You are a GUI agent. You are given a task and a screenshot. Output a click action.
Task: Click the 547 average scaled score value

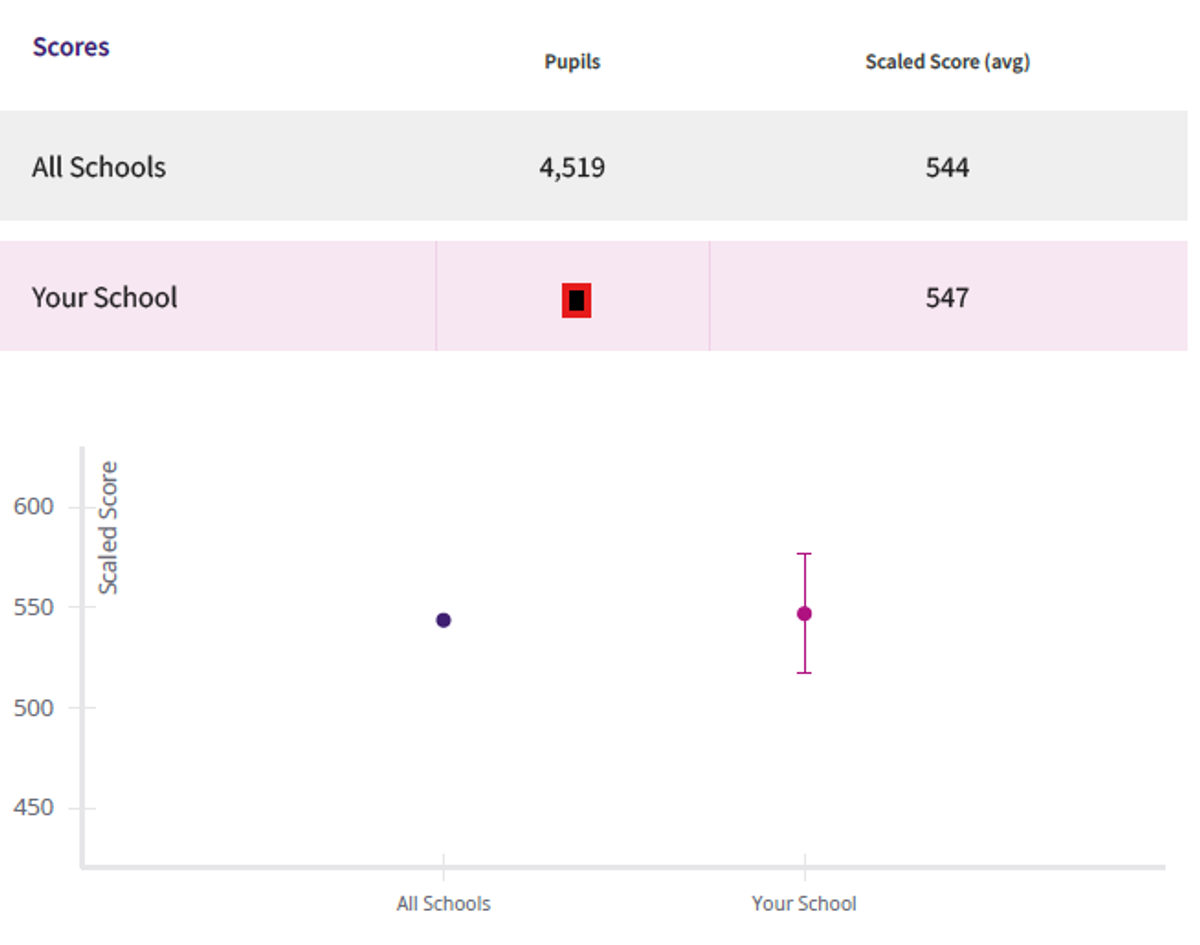click(947, 298)
